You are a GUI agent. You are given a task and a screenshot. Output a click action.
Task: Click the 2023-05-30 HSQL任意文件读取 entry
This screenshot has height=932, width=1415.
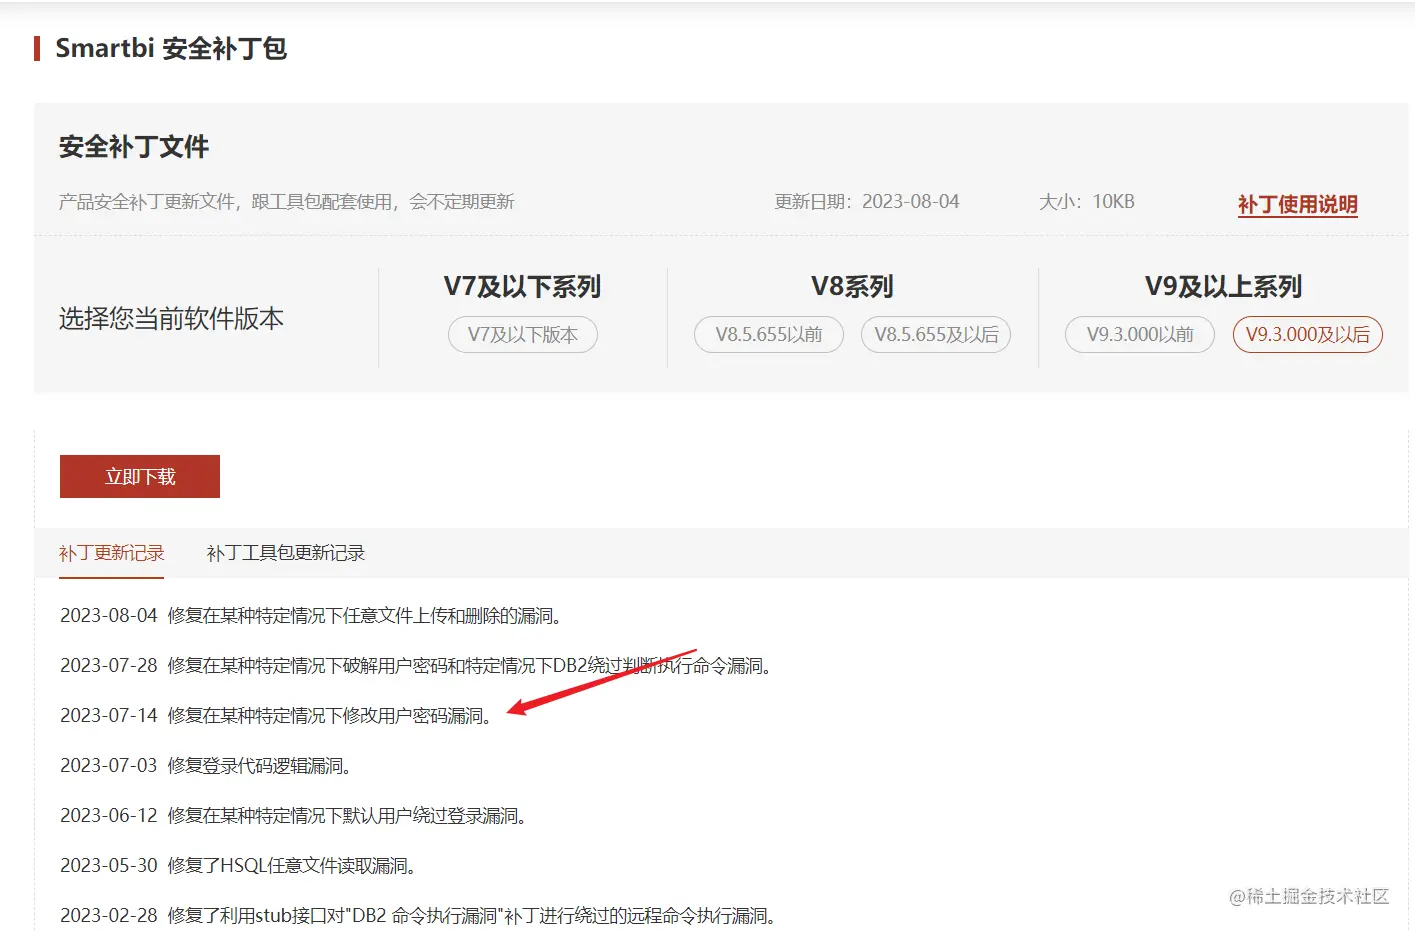[238, 866]
